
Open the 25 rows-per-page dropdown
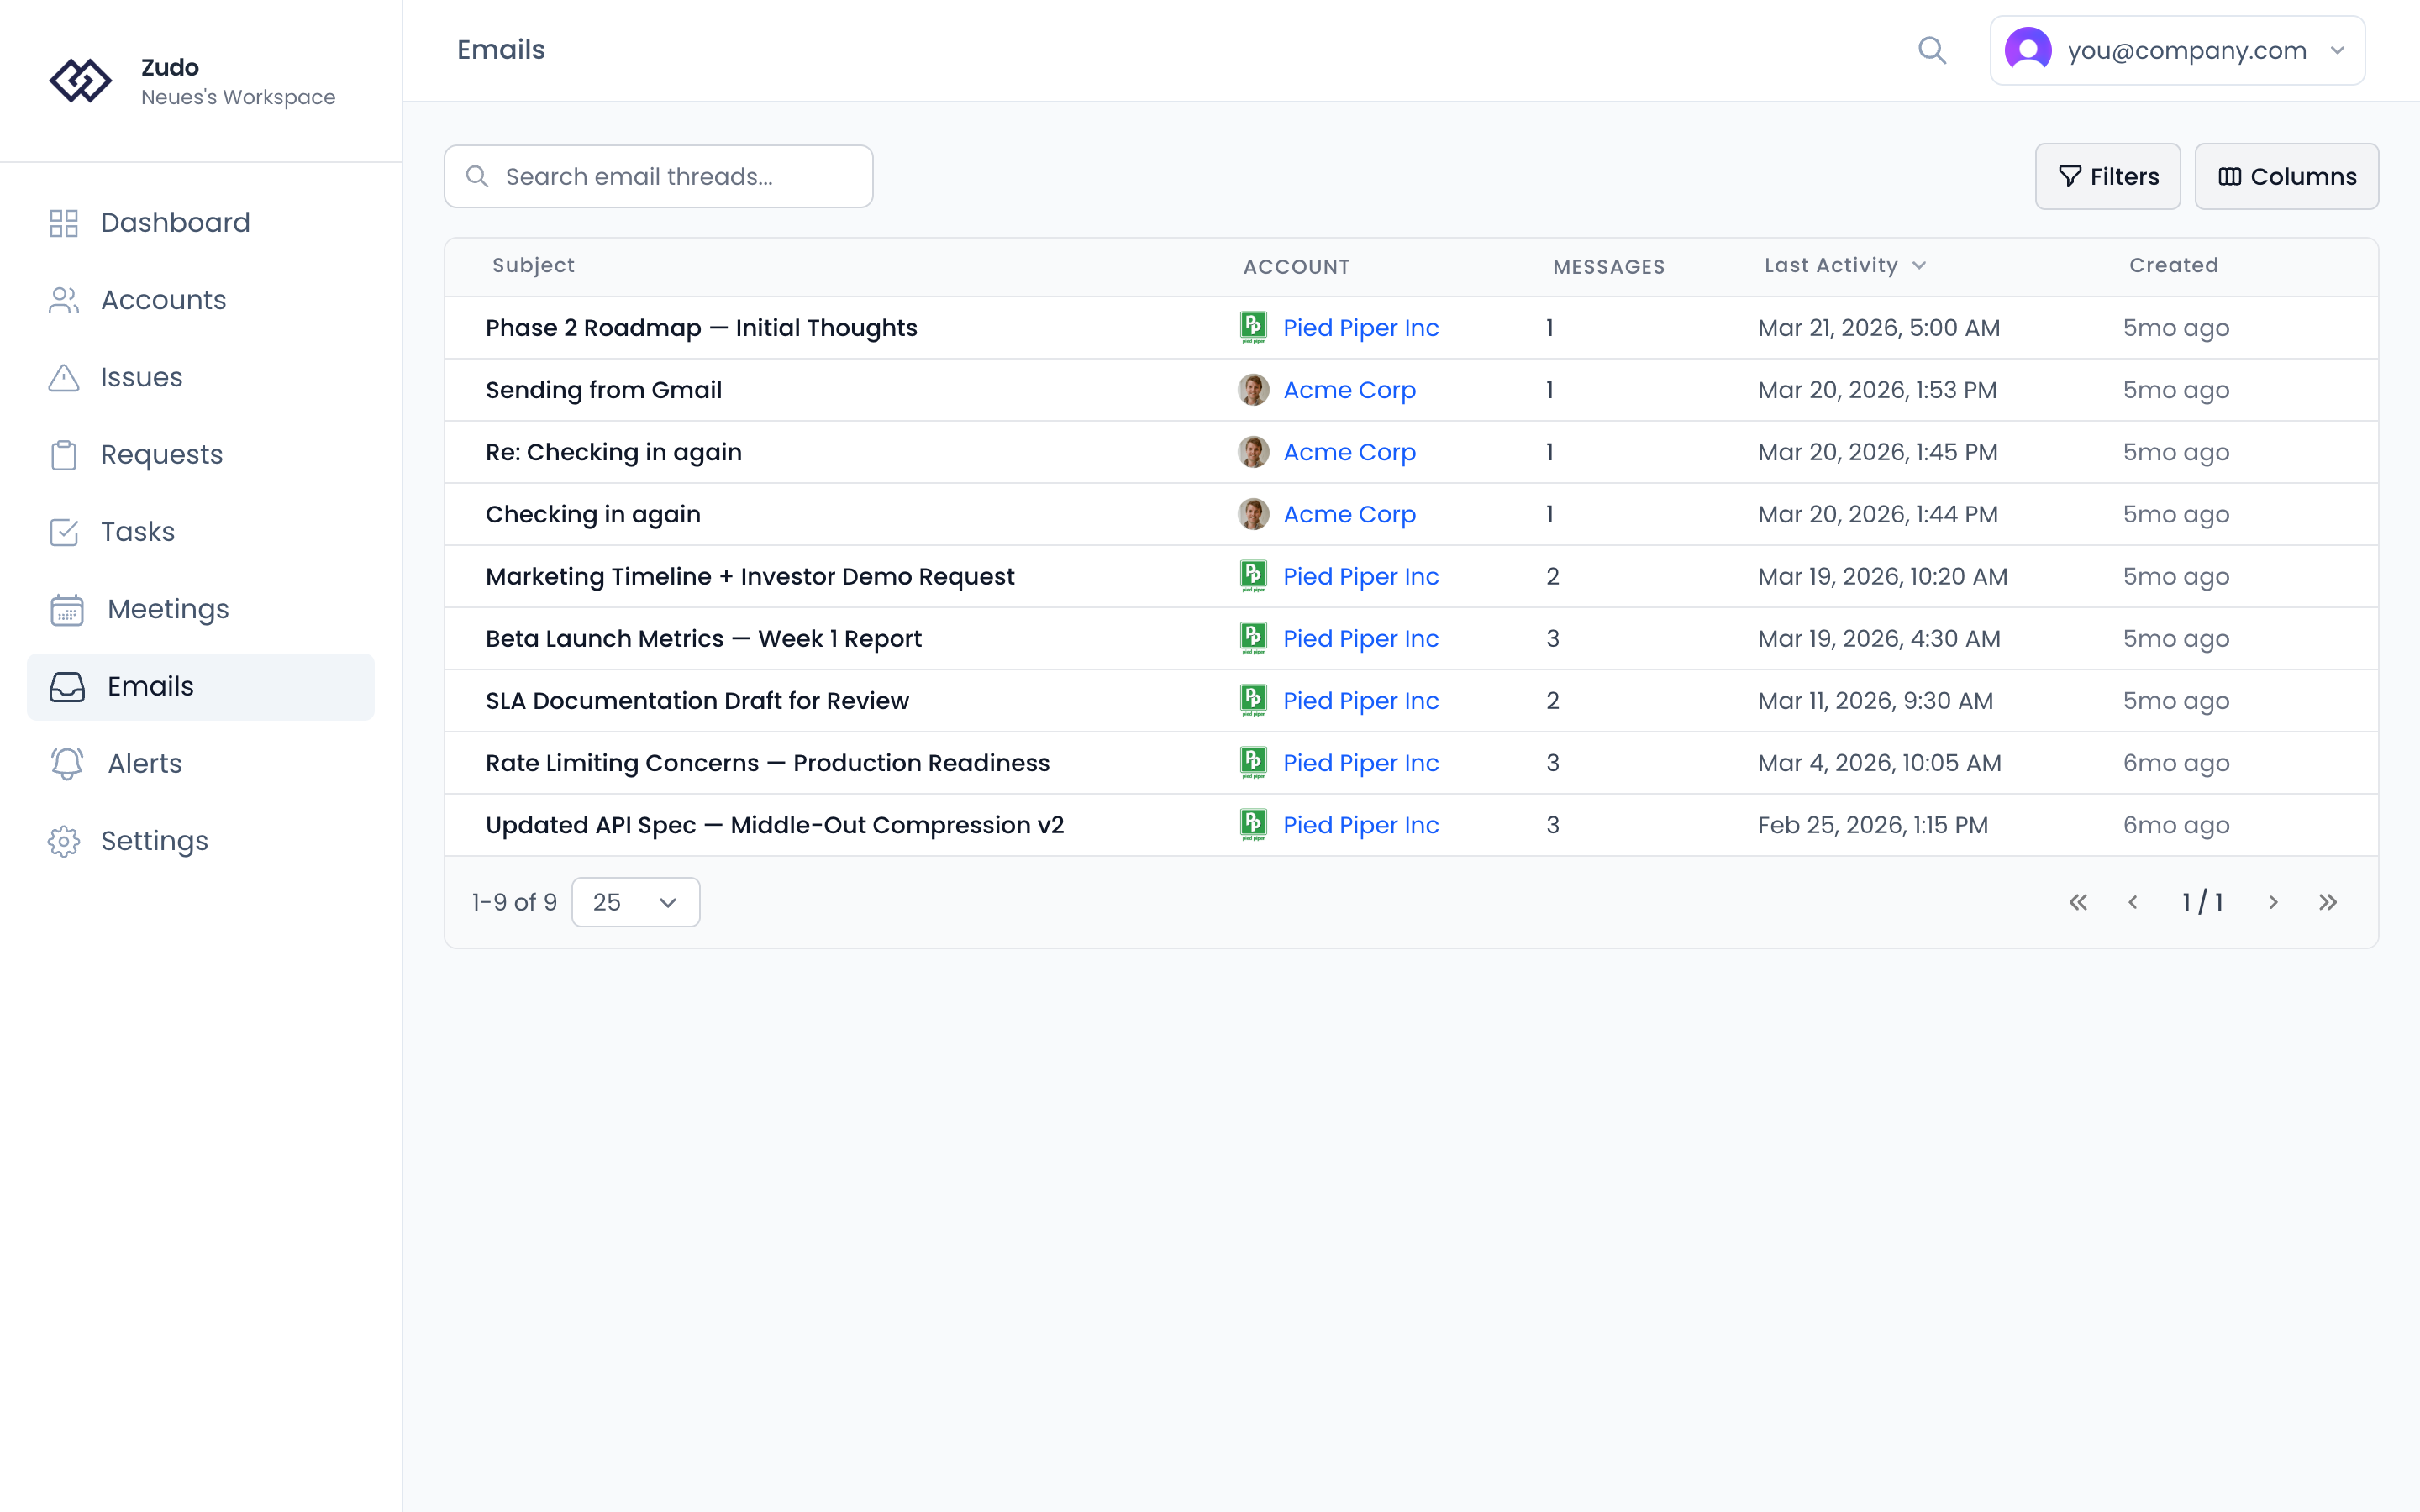(635, 902)
